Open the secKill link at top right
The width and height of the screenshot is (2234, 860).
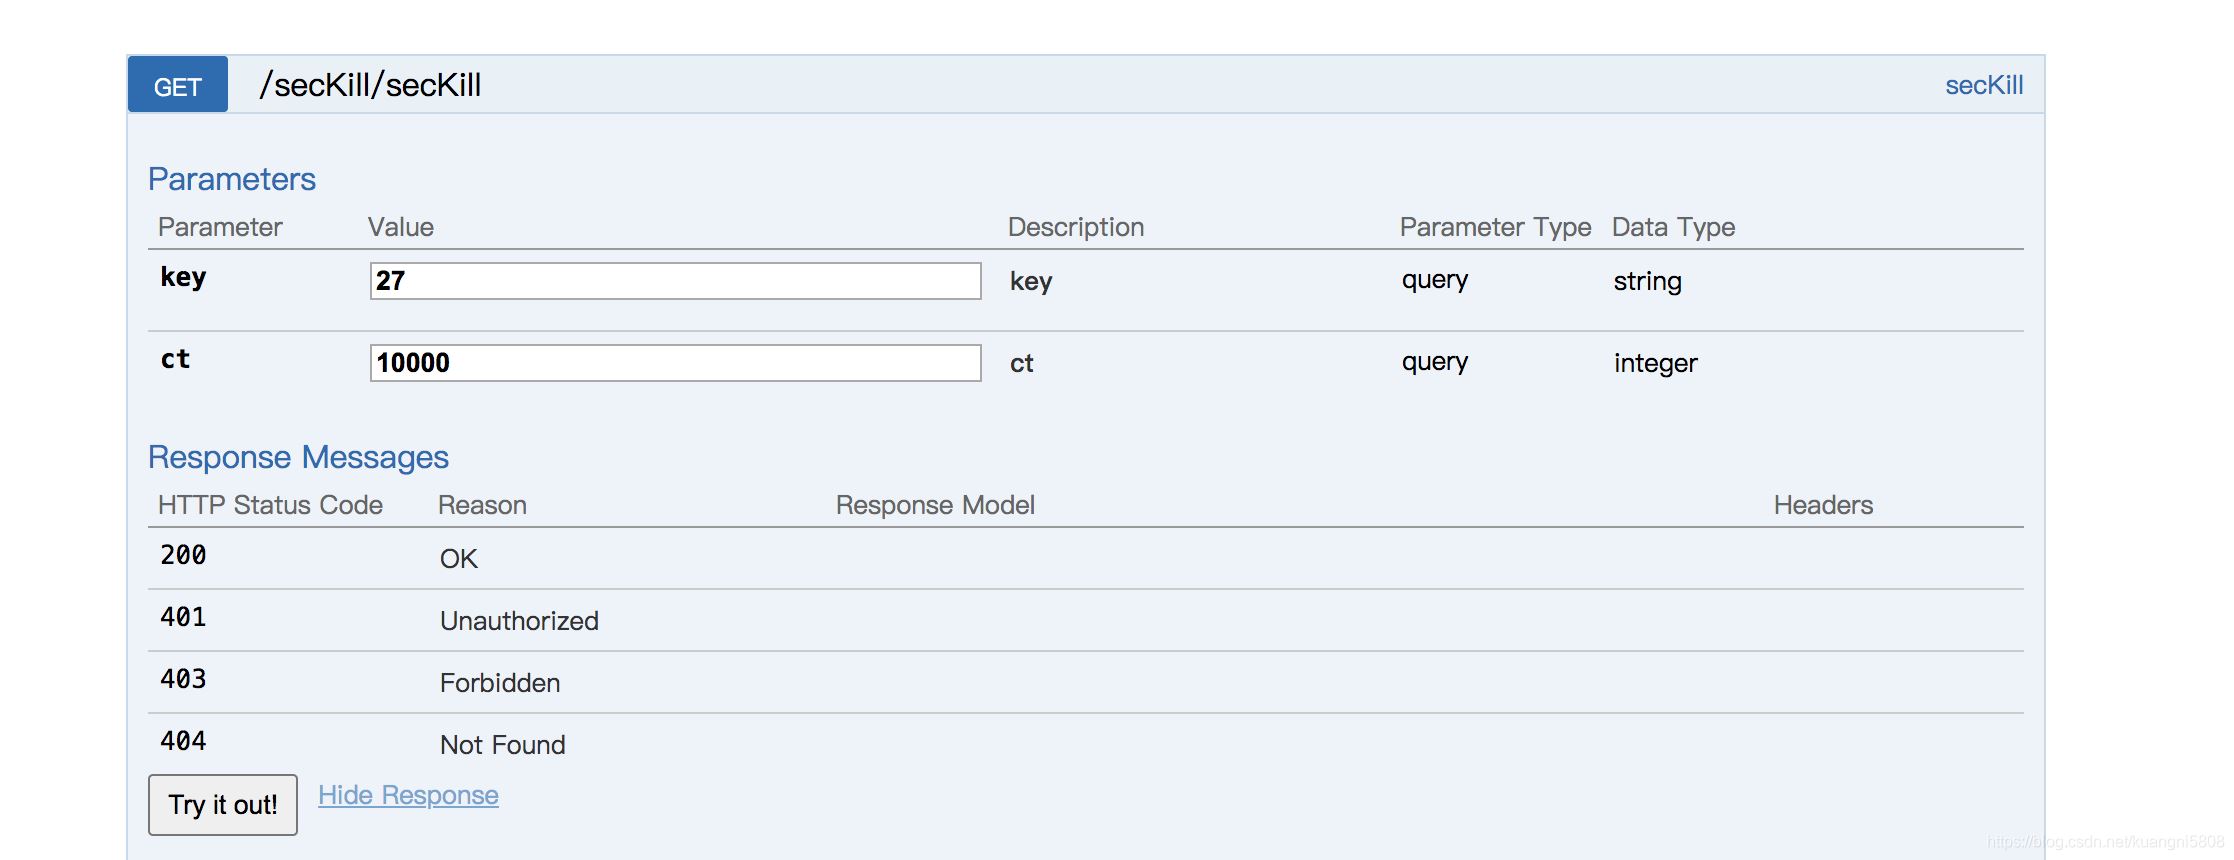click(x=1983, y=86)
